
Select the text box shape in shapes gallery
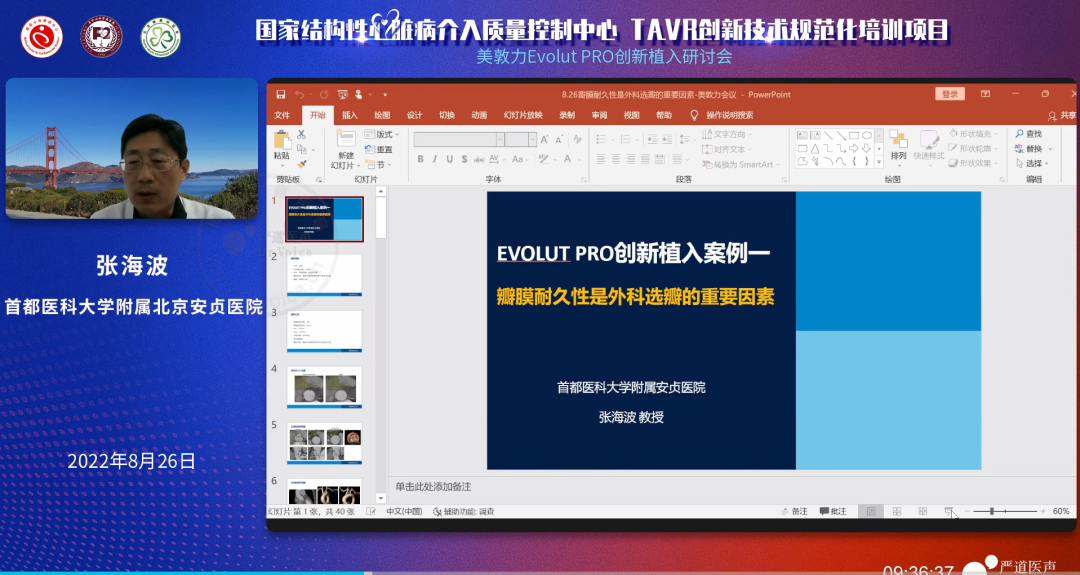click(x=802, y=135)
